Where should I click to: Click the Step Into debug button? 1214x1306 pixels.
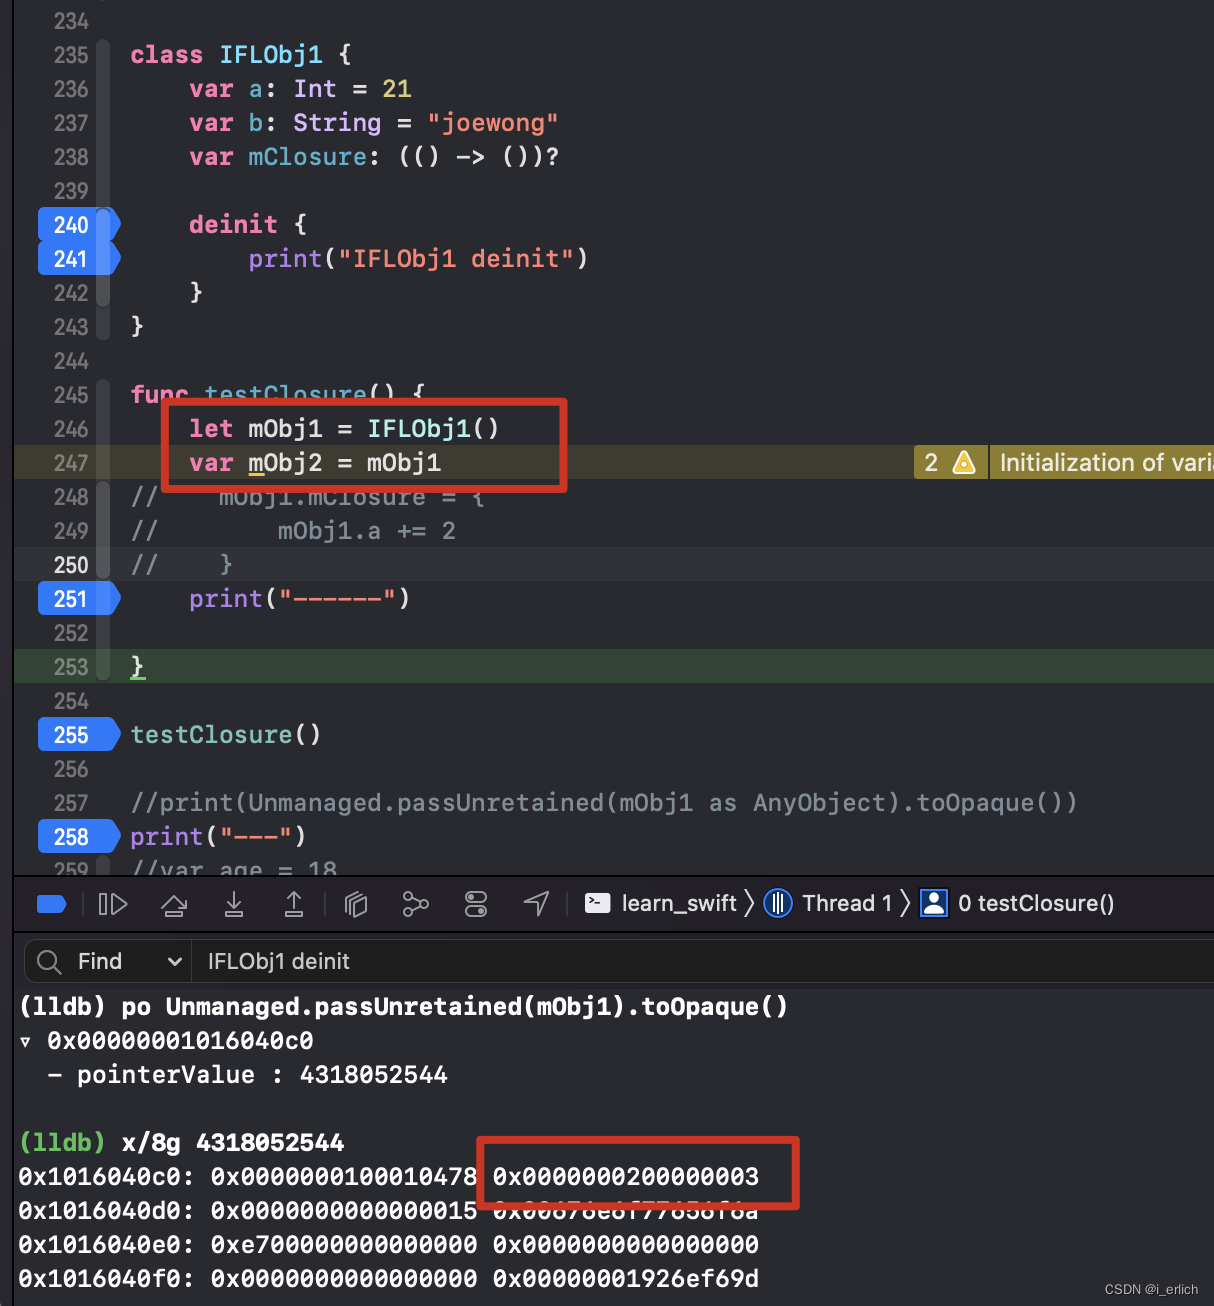coord(234,904)
